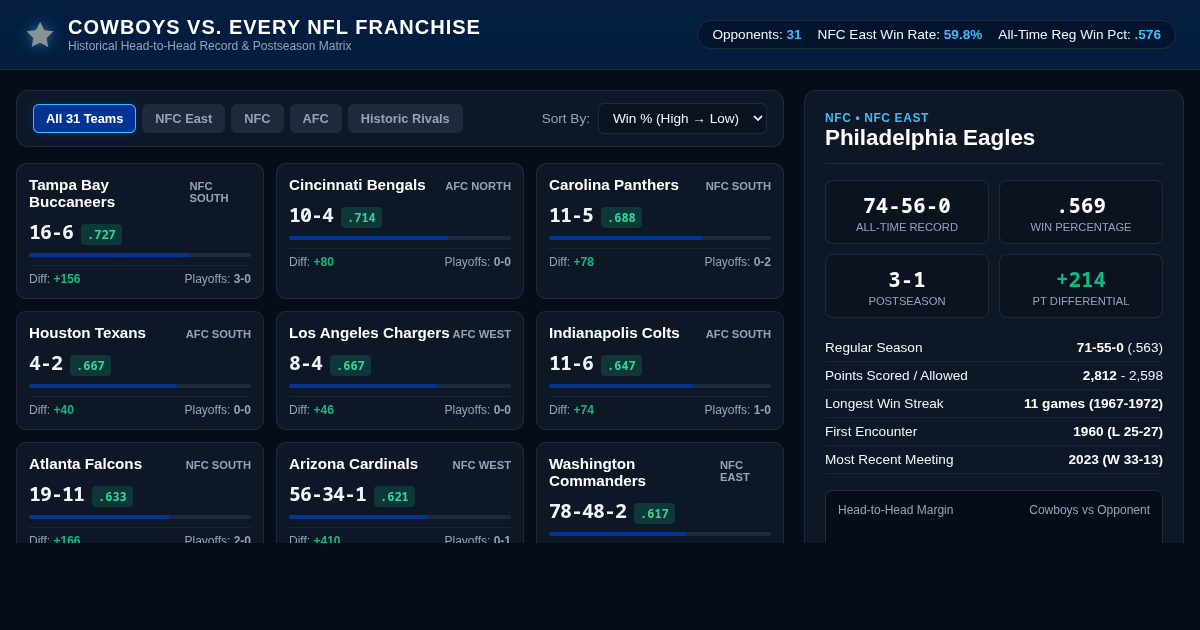Click the 3-1 Postseason tile
This screenshot has height=630, width=1200.
click(907, 286)
